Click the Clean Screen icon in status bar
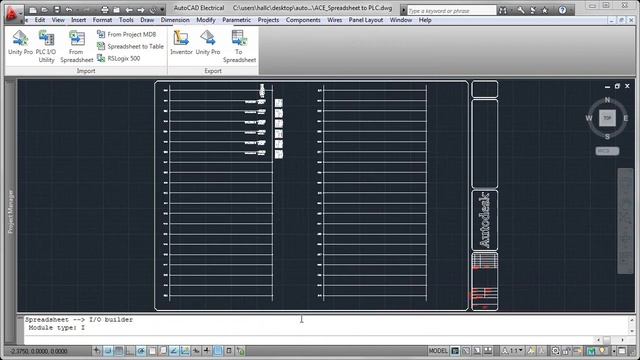The image size is (640, 360). tap(622, 351)
